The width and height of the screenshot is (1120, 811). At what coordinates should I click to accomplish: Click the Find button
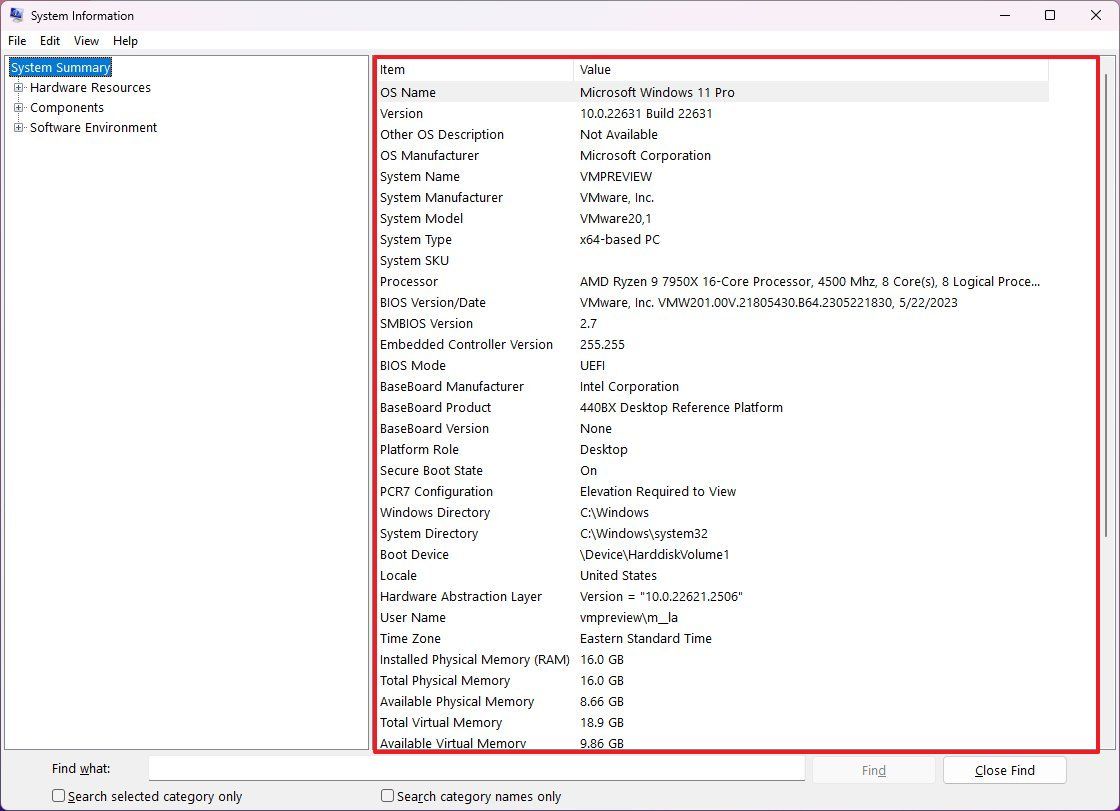point(873,770)
